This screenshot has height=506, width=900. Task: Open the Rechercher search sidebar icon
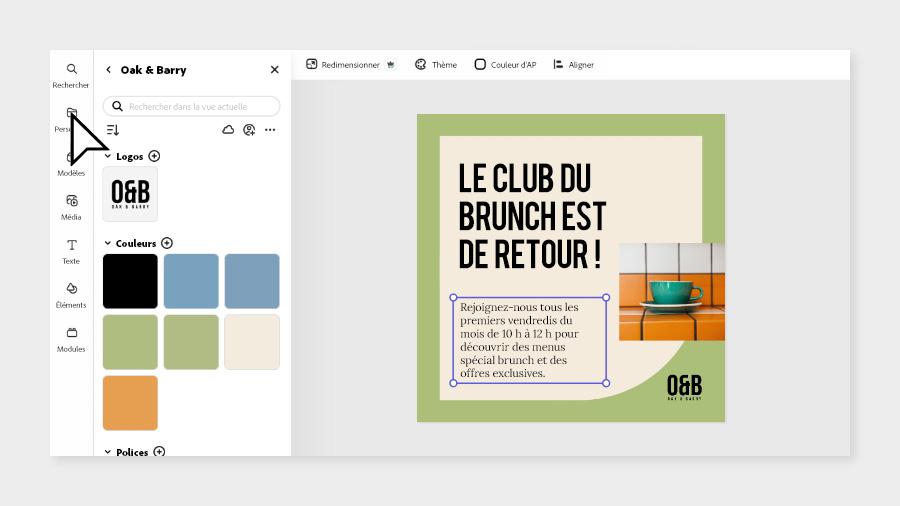tap(71, 75)
